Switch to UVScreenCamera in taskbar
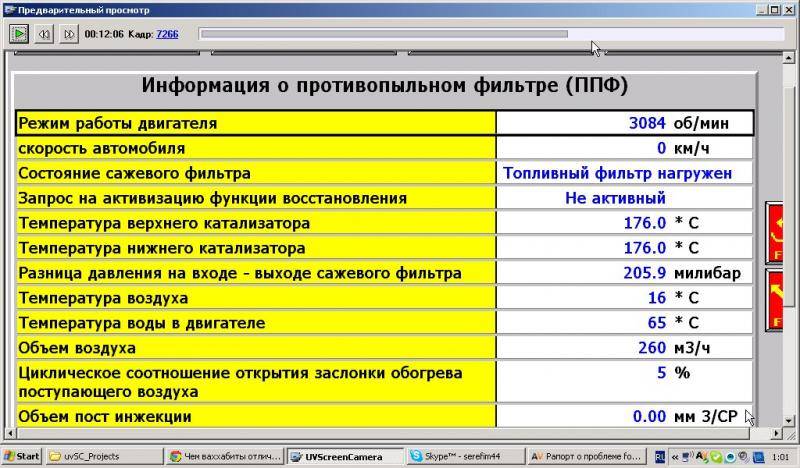 tap(345, 456)
